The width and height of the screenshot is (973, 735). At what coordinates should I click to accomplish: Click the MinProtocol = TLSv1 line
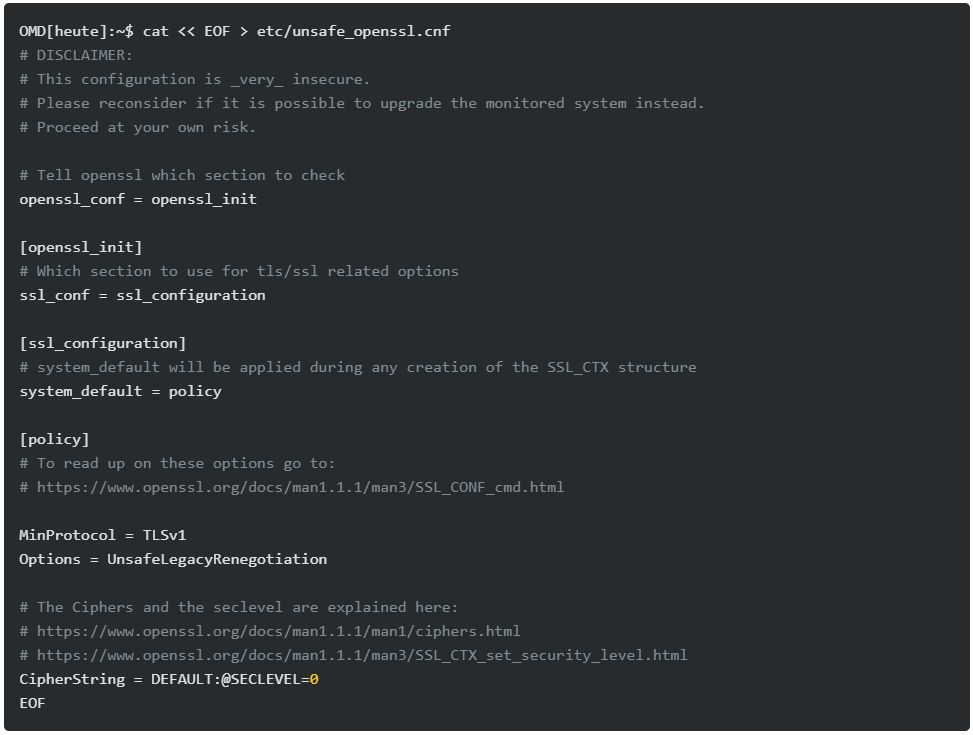coord(103,535)
